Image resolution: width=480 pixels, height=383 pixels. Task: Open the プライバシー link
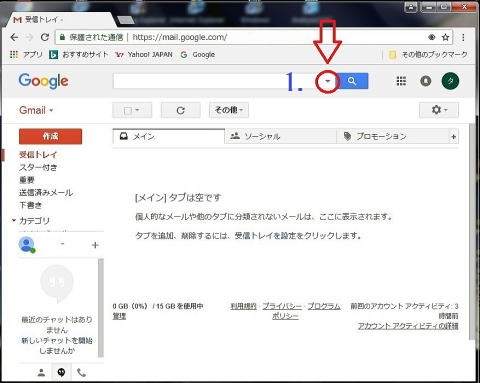pyautogui.click(x=282, y=306)
